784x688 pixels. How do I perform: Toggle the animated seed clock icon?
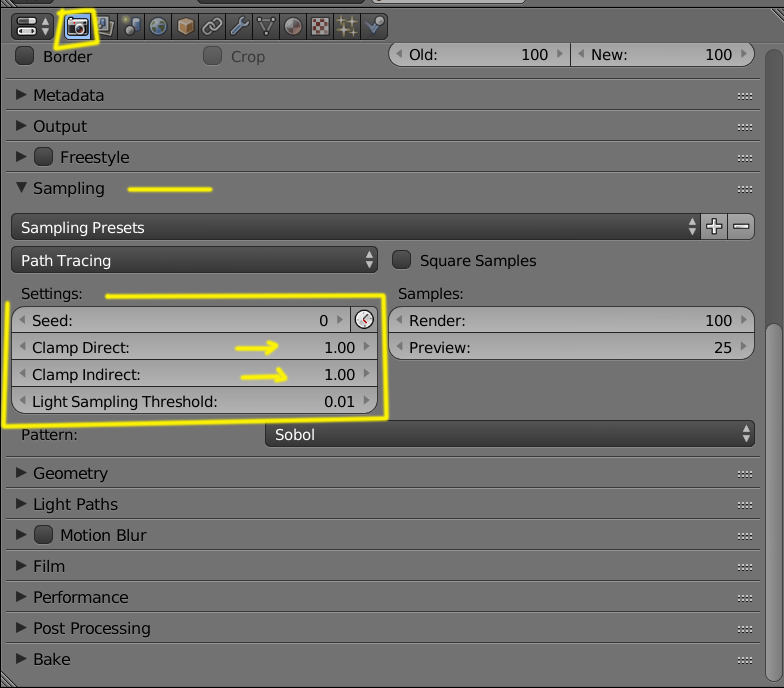[x=364, y=320]
